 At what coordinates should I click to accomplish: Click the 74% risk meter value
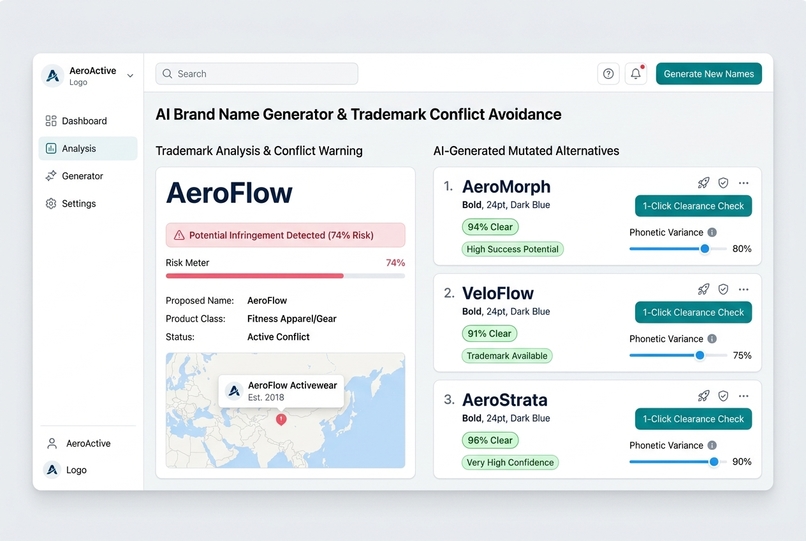pyautogui.click(x=395, y=263)
